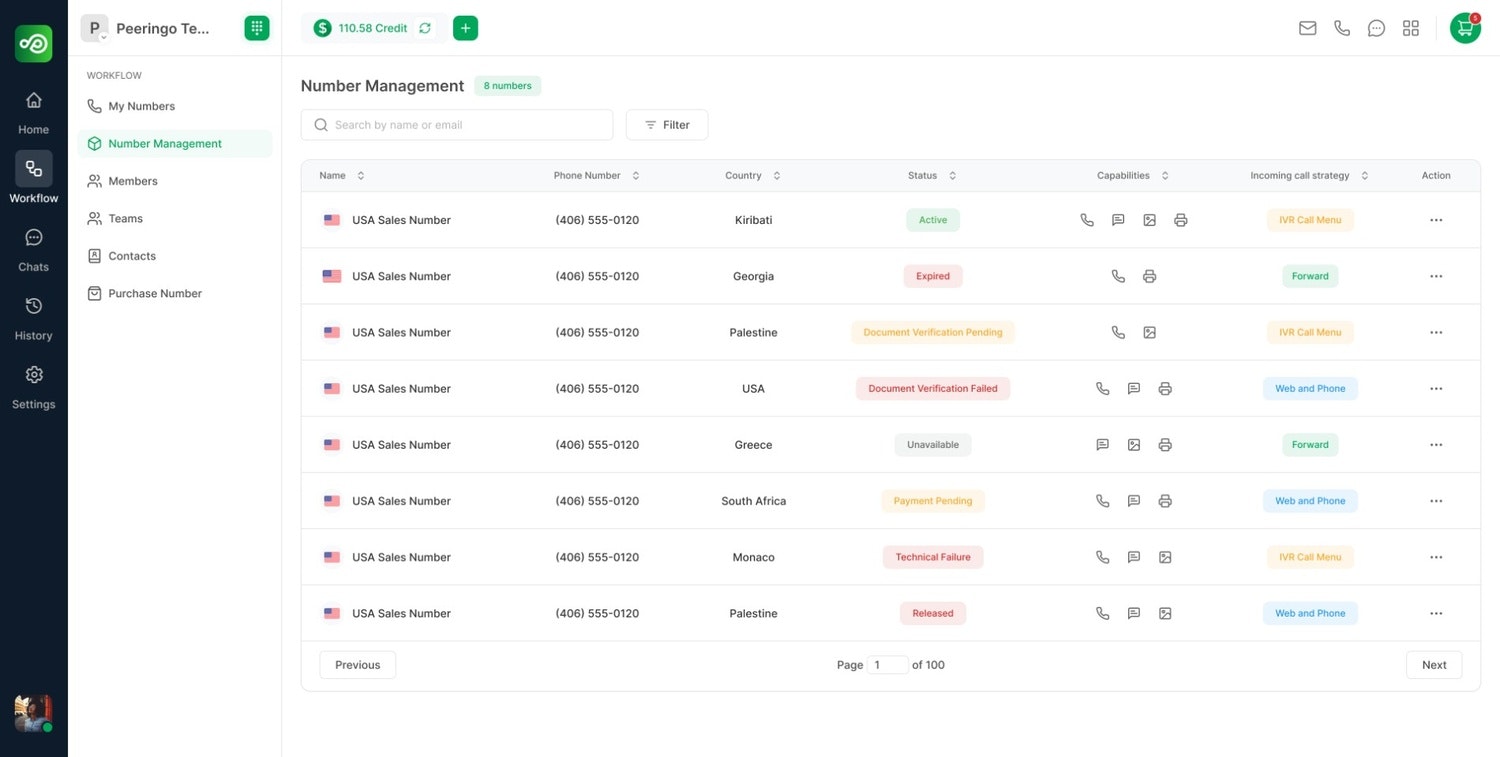Open action menu for USA row

tap(1436, 388)
